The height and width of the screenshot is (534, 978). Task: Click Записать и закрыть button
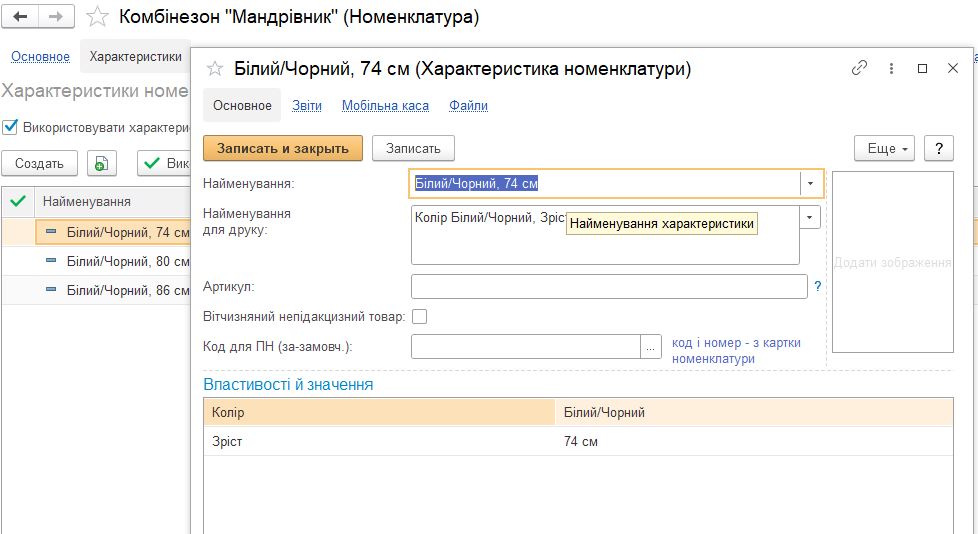tap(283, 148)
